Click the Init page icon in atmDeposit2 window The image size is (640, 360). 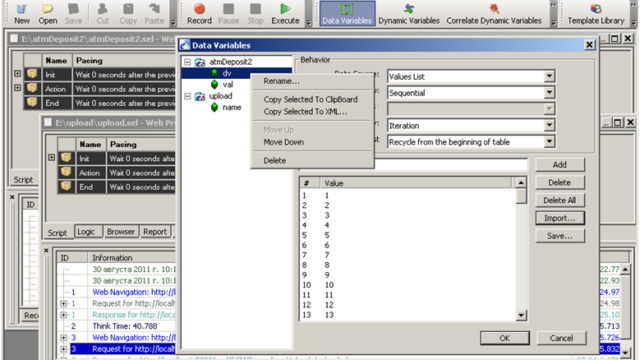click(32, 74)
